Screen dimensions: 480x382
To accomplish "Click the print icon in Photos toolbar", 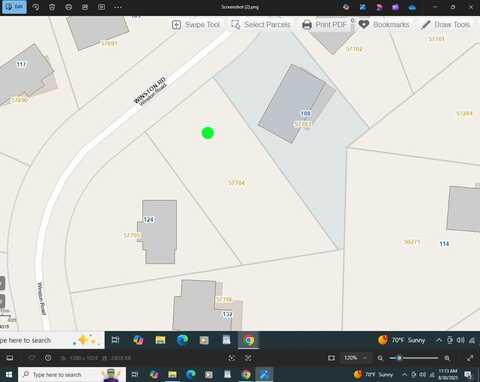I will 68,7.
